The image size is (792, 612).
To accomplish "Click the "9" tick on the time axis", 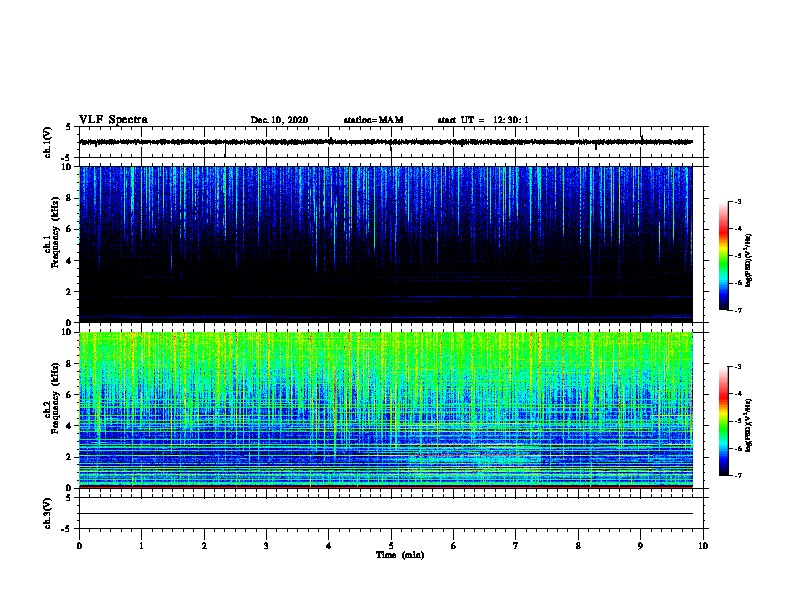I will tap(640, 546).
